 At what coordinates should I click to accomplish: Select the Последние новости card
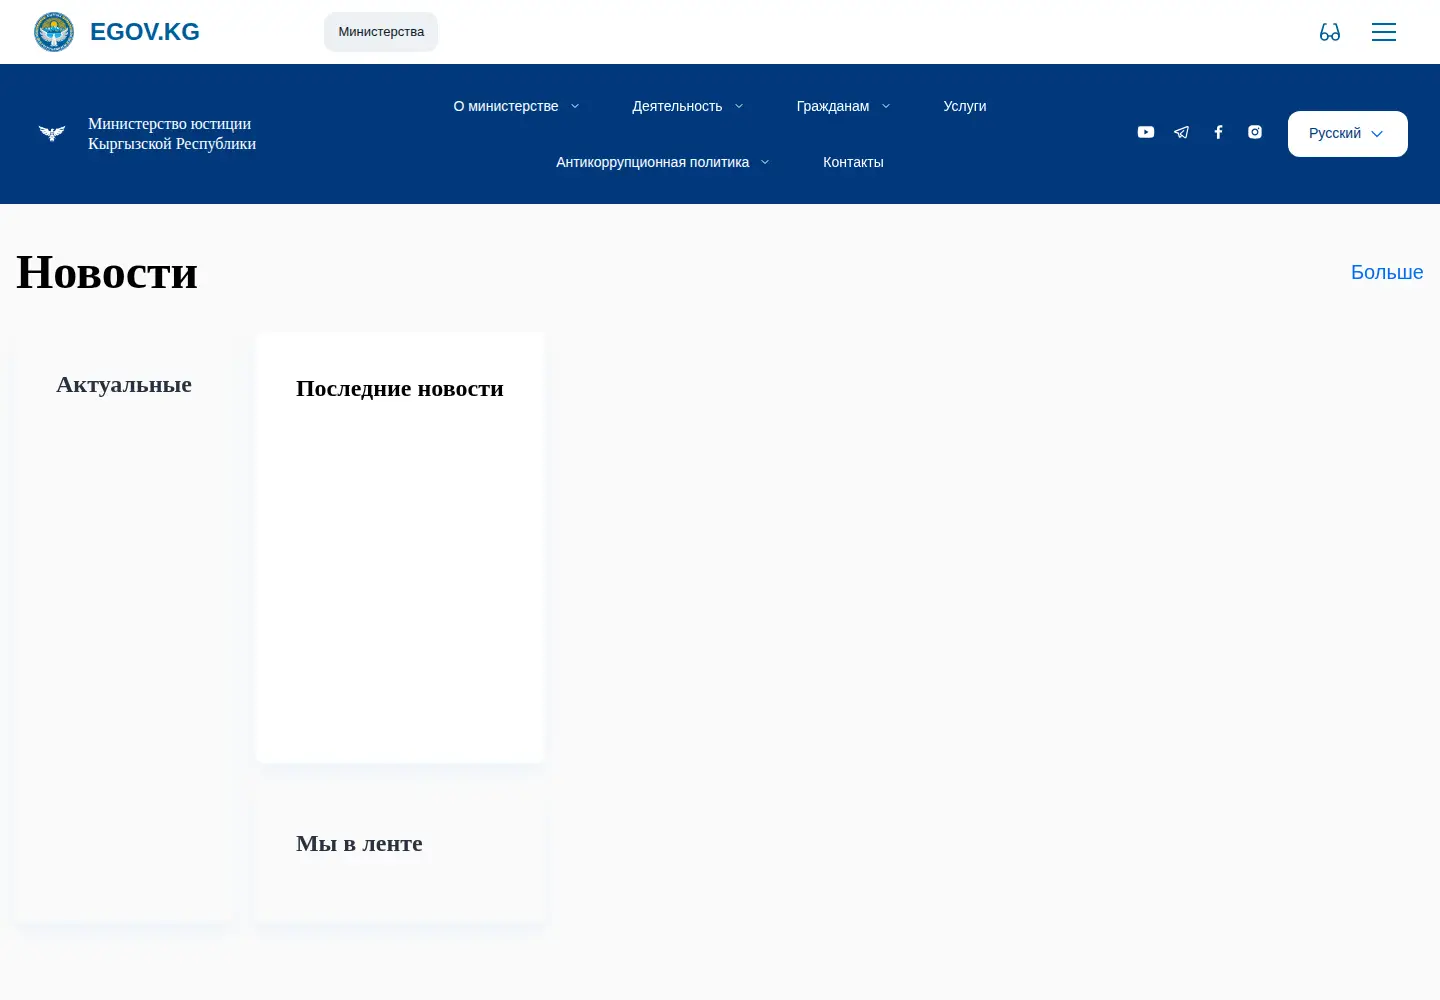point(400,548)
